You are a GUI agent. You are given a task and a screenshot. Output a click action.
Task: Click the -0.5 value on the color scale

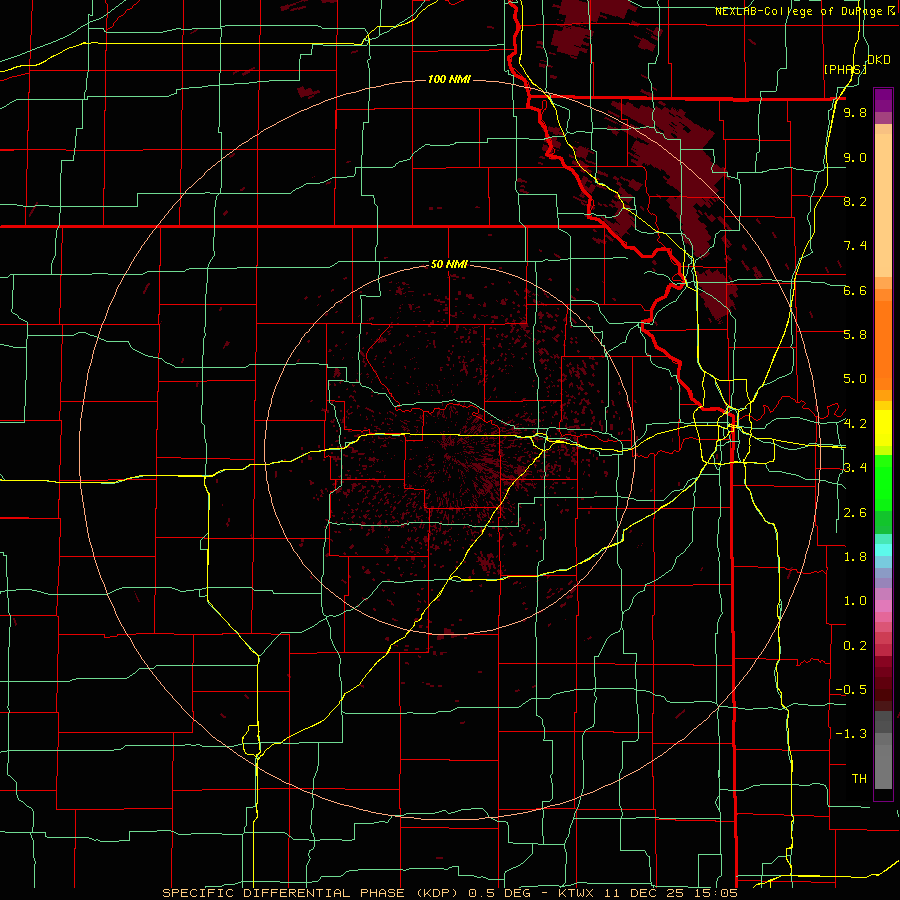851,690
